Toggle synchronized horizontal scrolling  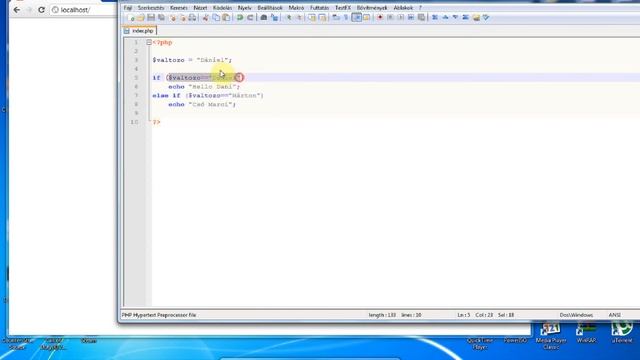tap(322, 18)
